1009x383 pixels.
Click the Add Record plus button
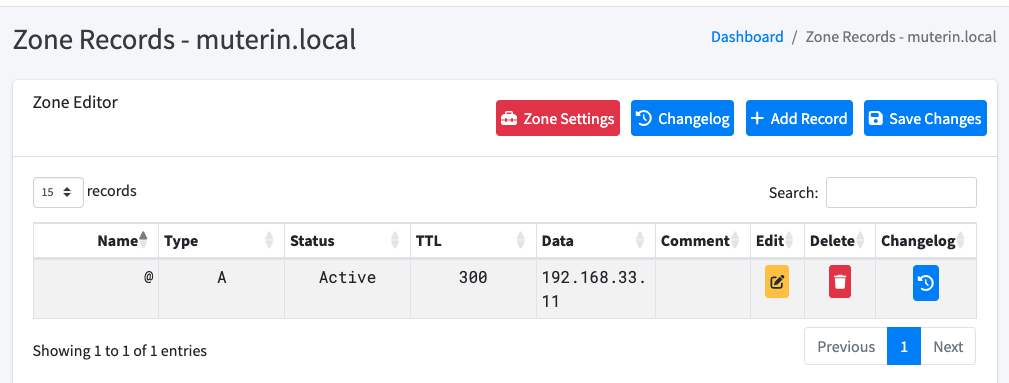pos(799,118)
